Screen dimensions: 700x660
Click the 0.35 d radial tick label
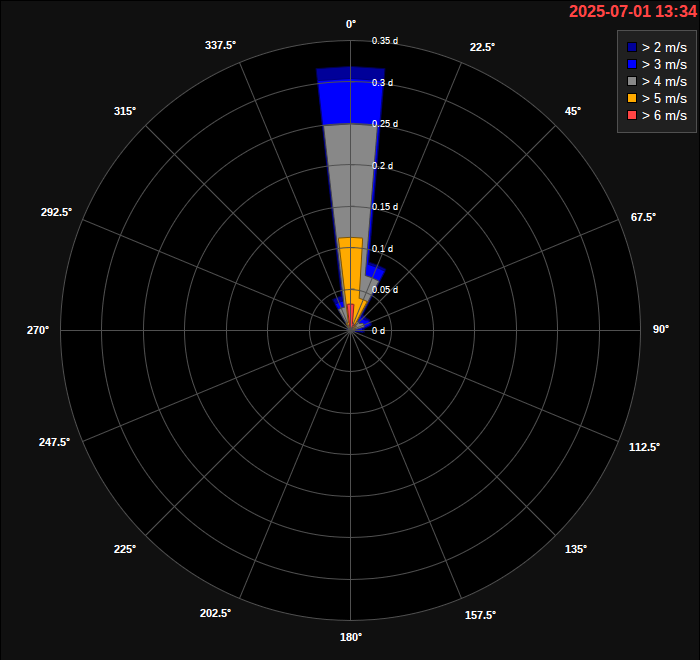coord(385,41)
